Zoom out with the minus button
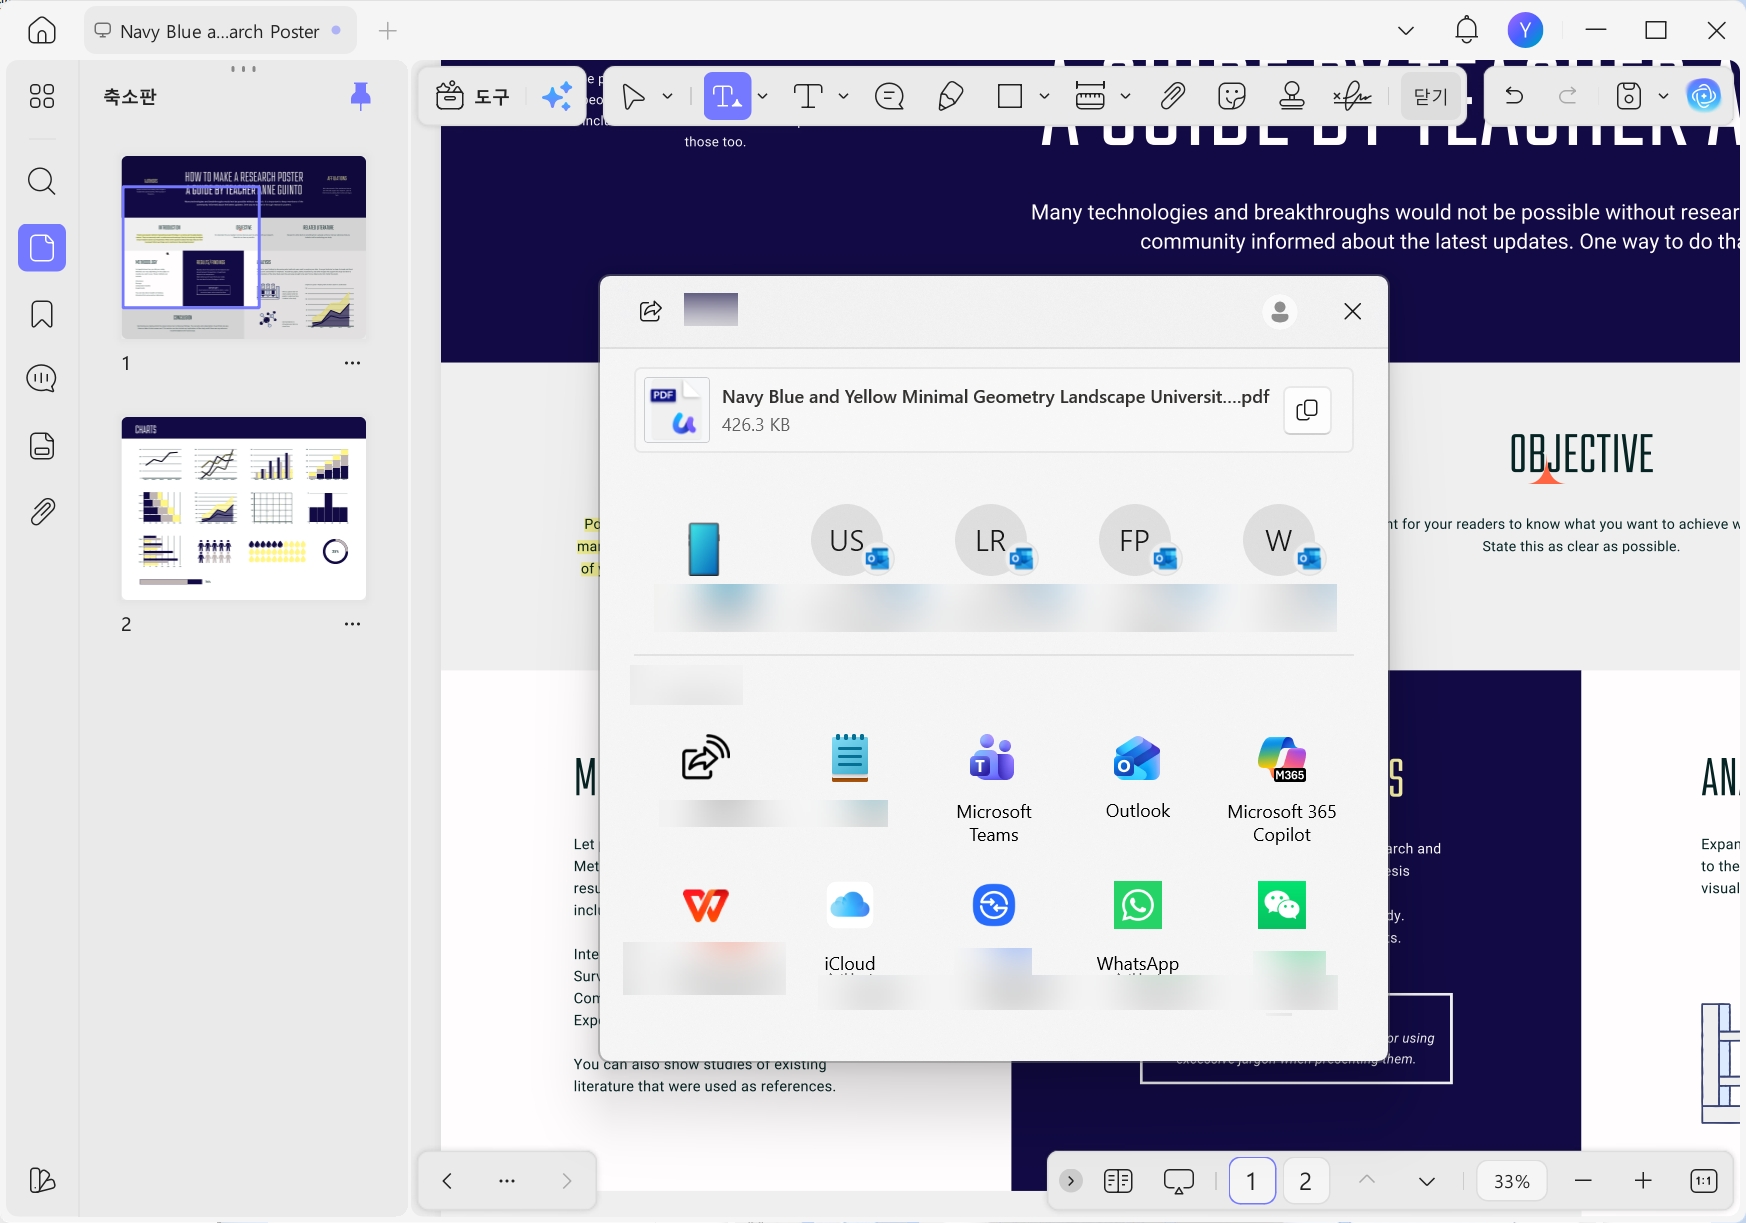 click(1583, 1181)
